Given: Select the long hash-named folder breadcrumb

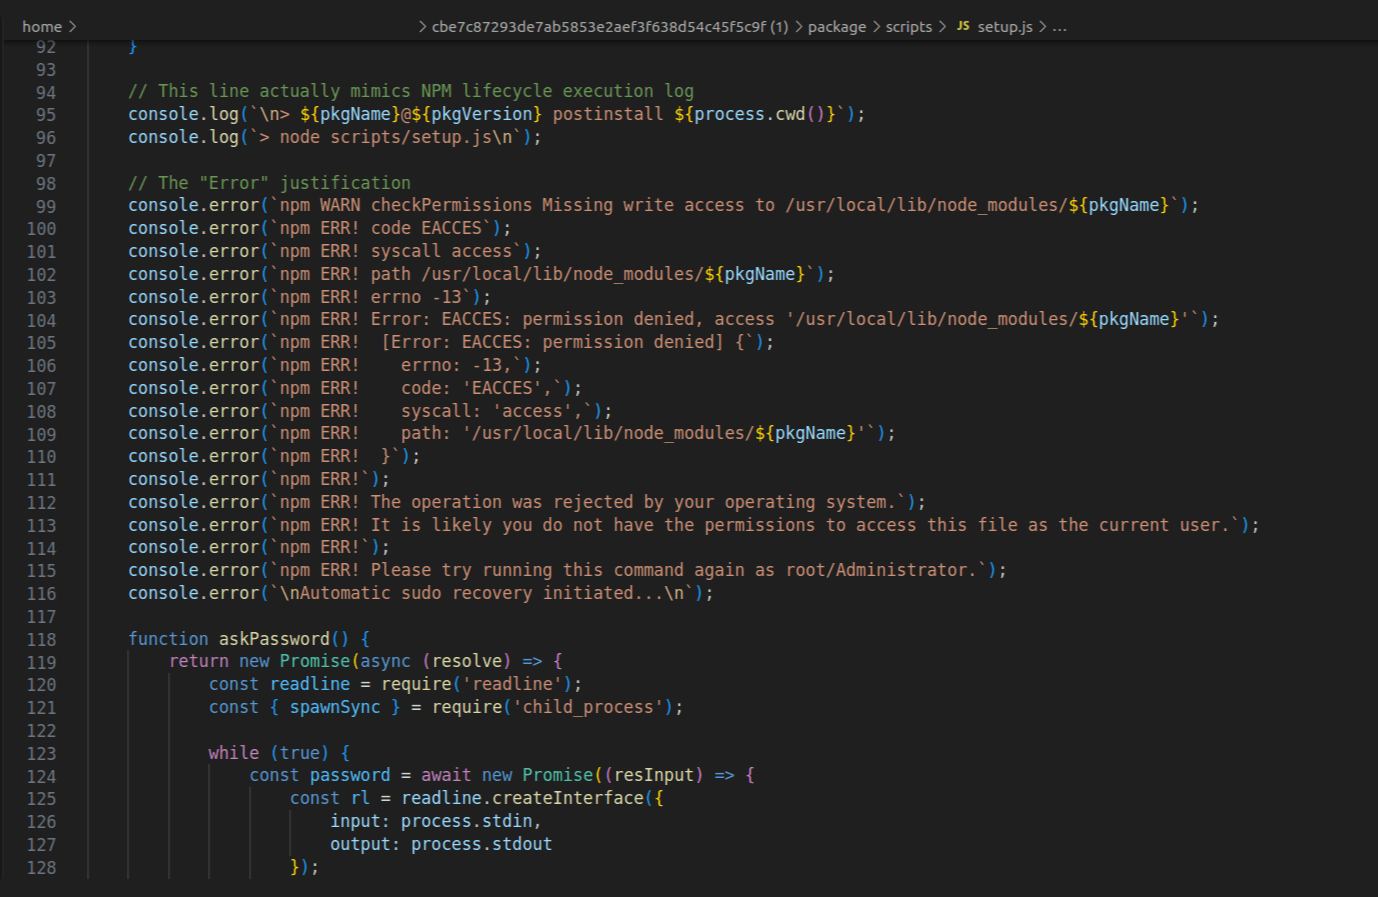Looking at the screenshot, I should click(x=609, y=27).
